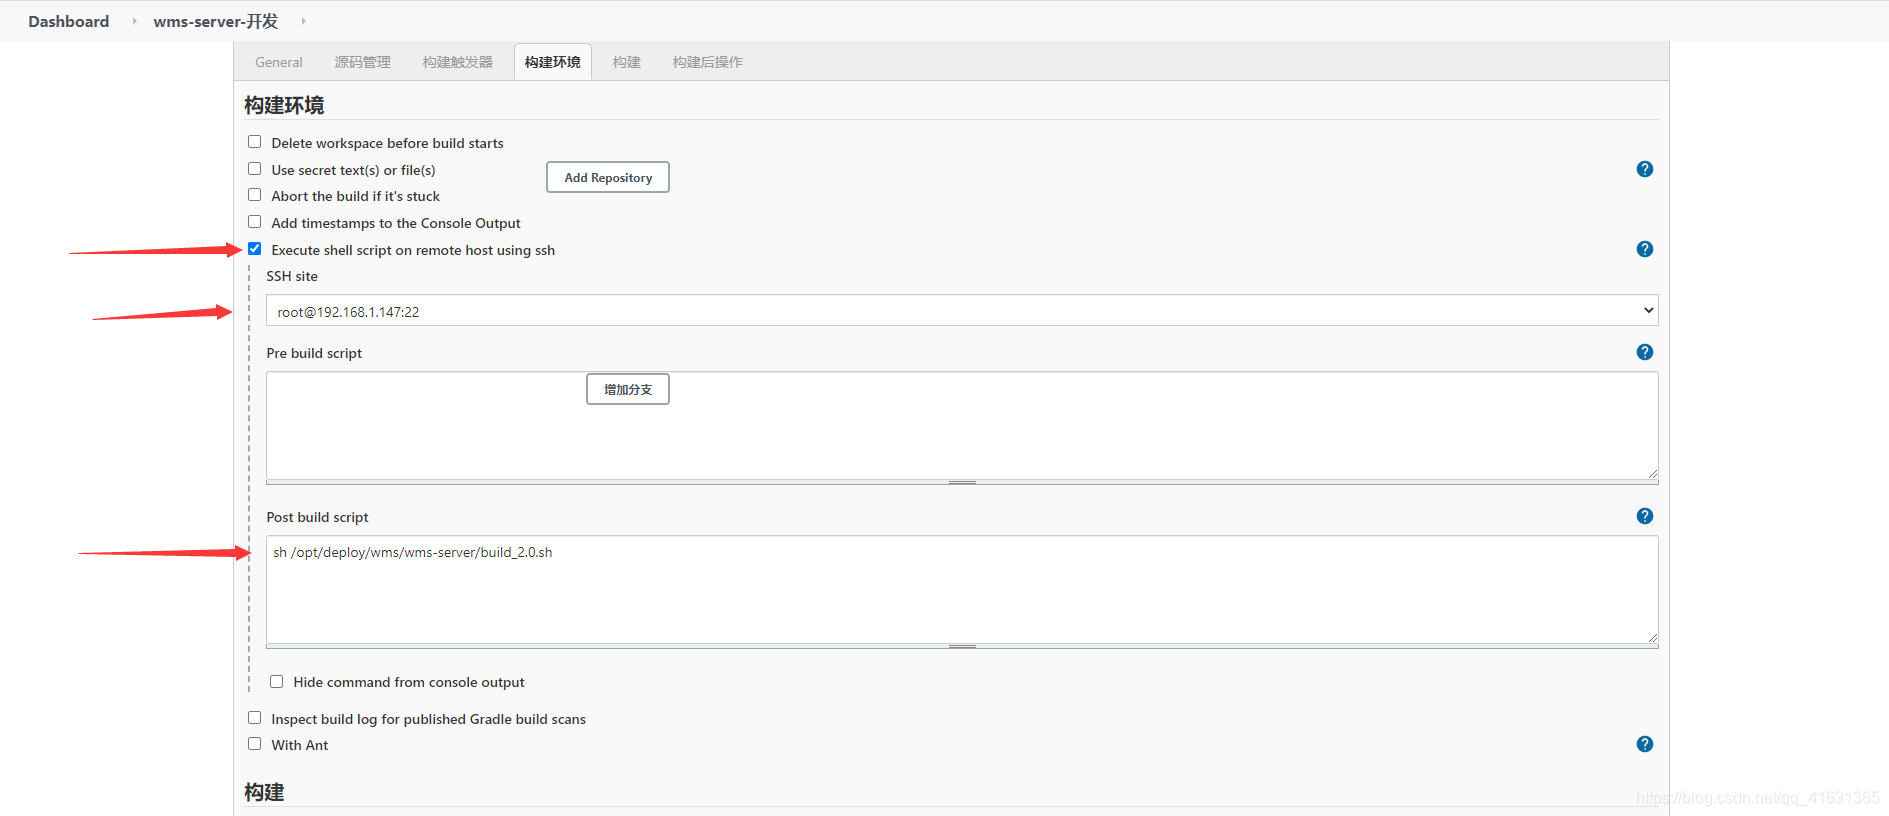Switch to the General tab
The image size is (1889, 816).
tap(279, 62)
